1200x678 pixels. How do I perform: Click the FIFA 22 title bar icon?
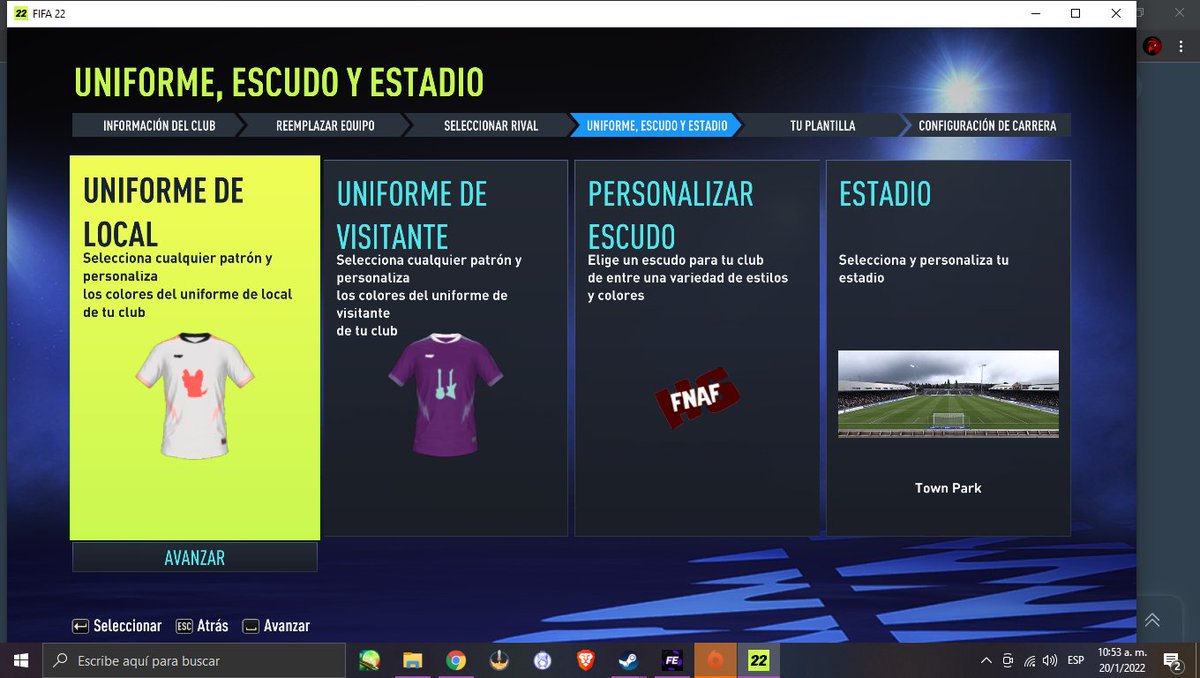[20, 13]
